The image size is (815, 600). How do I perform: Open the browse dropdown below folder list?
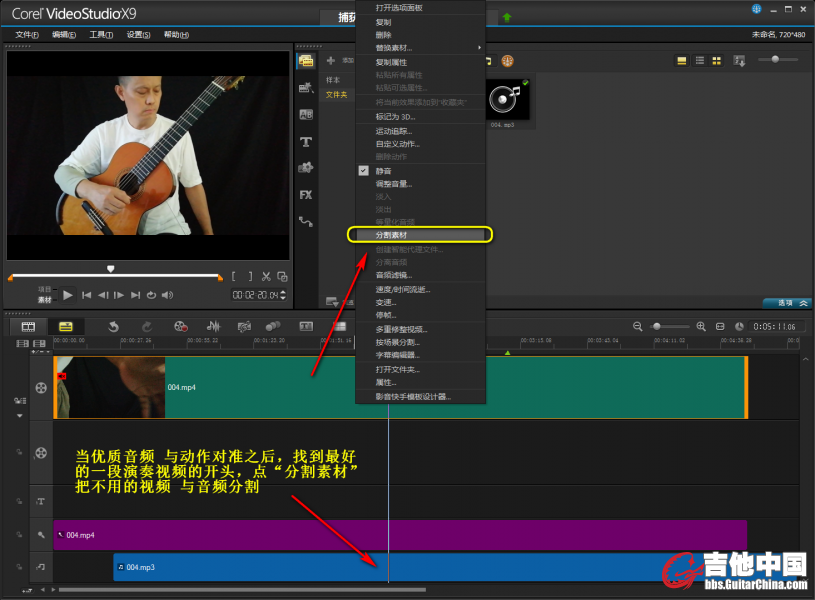[332, 302]
